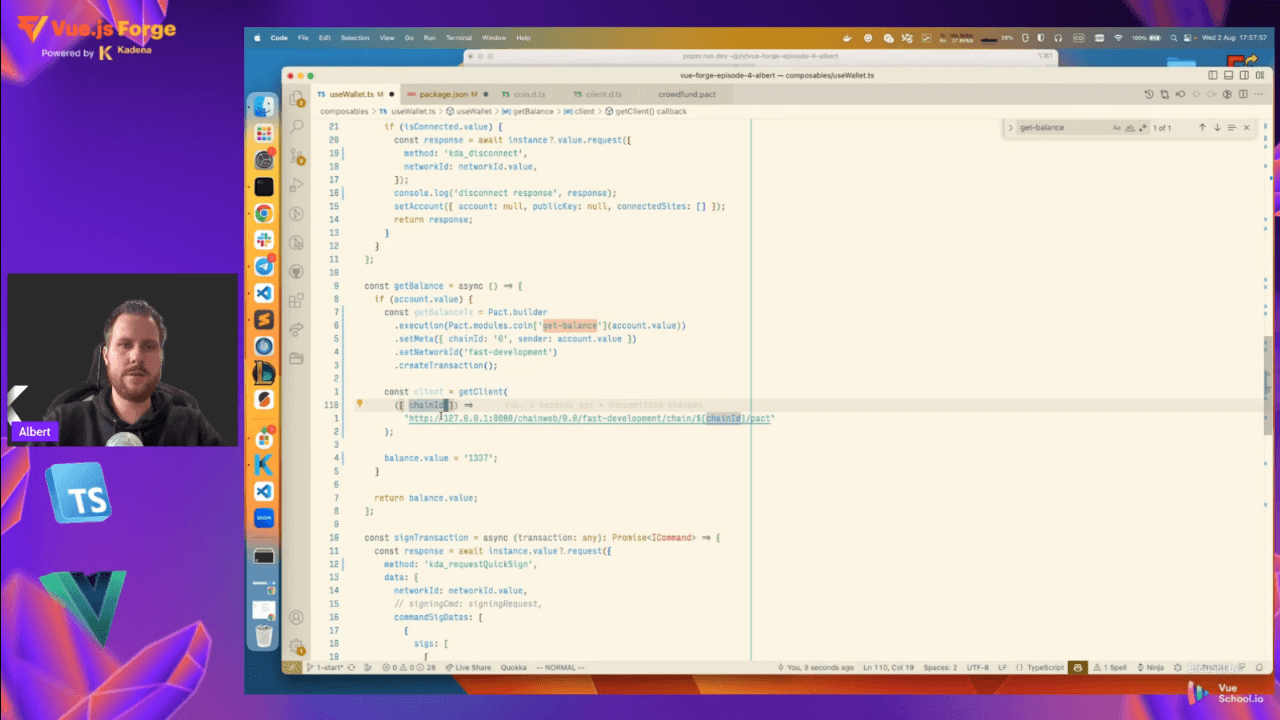Open the Run and Debug view

(x=296, y=185)
